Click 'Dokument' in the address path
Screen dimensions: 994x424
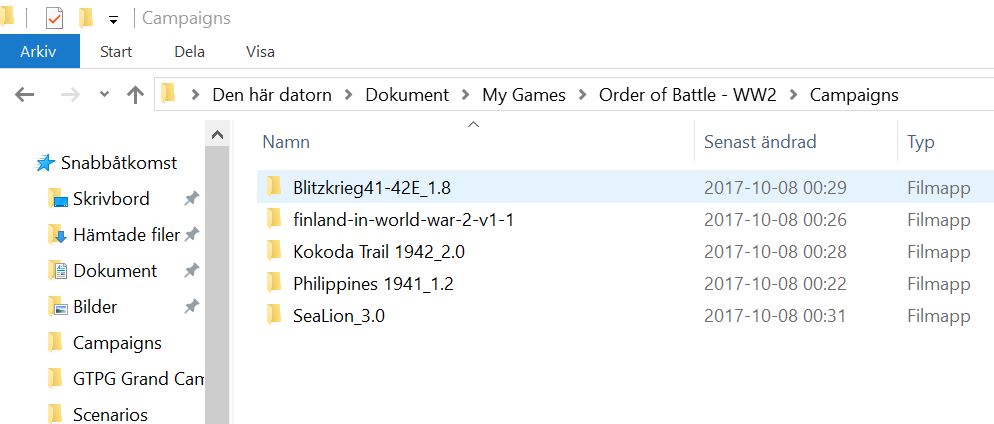[x=407, y=95]
